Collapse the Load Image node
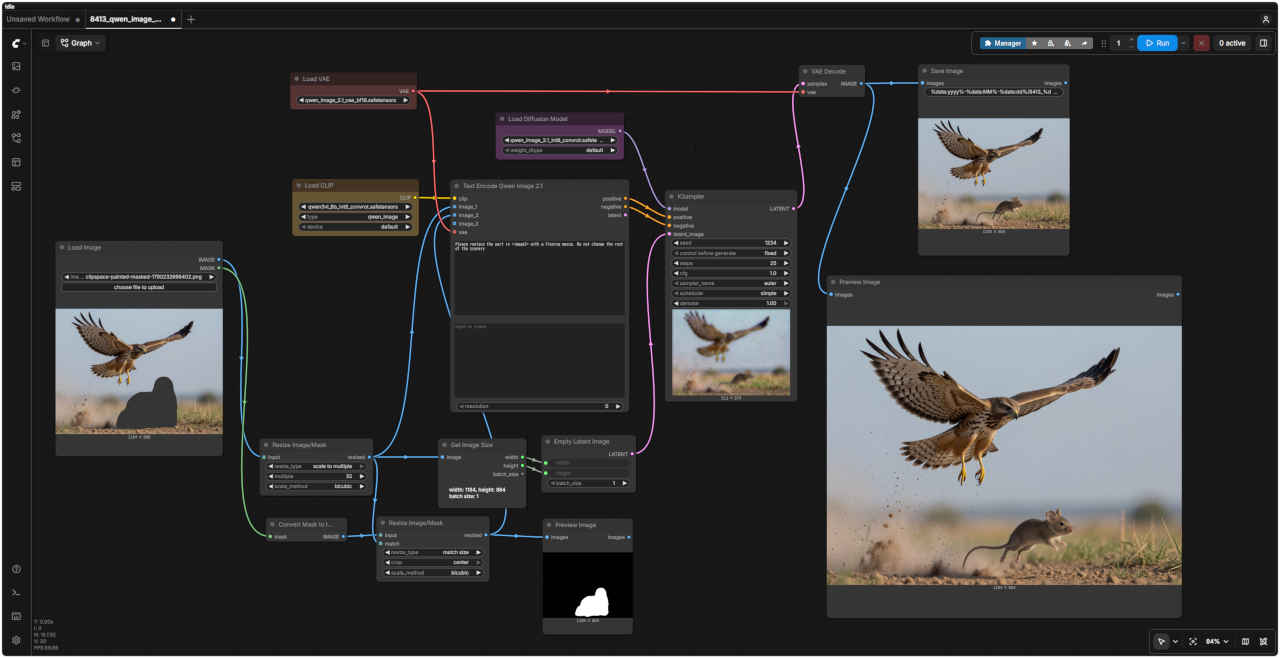 (62, 247)
